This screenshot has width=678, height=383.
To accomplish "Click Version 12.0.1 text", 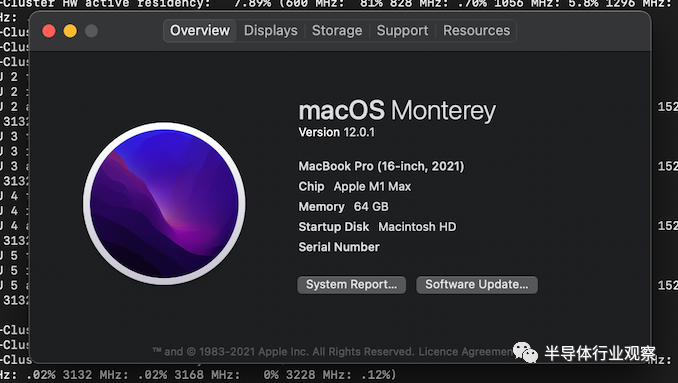I will coord(336,132).
